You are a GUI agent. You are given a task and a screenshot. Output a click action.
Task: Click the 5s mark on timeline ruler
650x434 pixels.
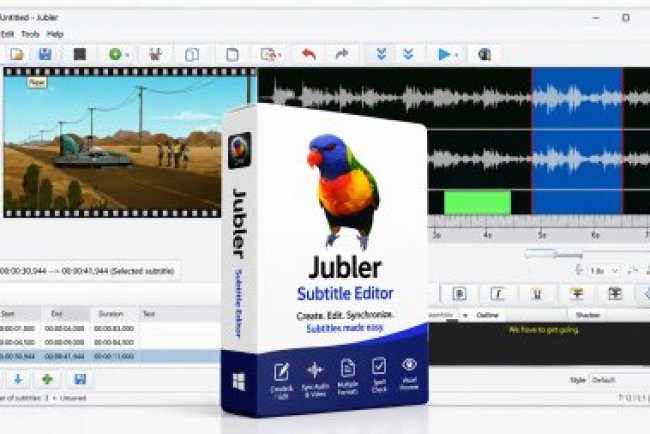pos(542,235)
